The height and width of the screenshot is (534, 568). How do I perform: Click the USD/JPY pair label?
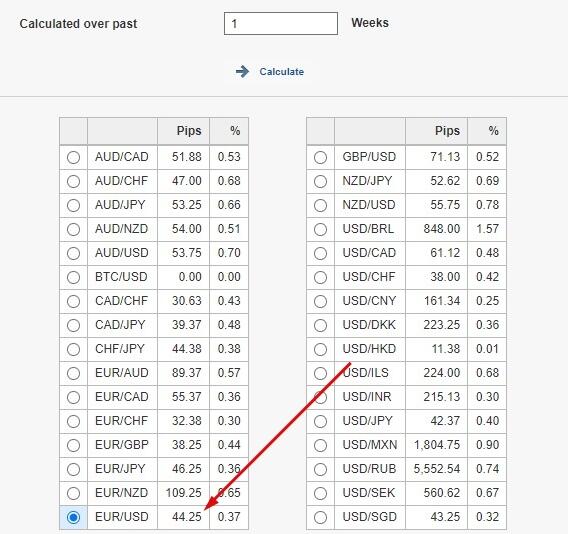click(367, 421)
